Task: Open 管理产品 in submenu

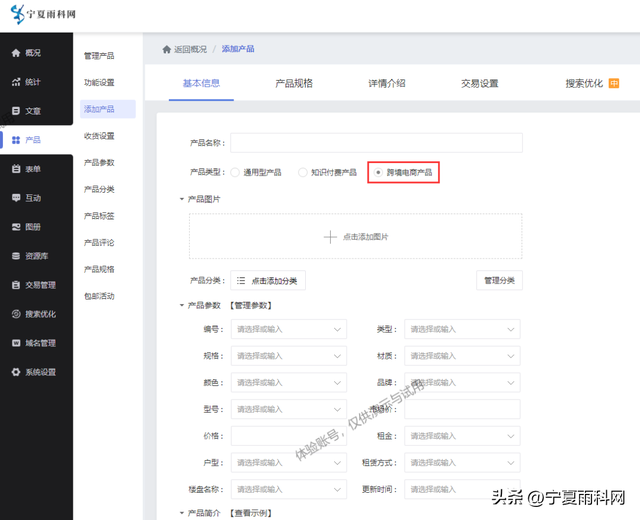Action: pos(99,56)
